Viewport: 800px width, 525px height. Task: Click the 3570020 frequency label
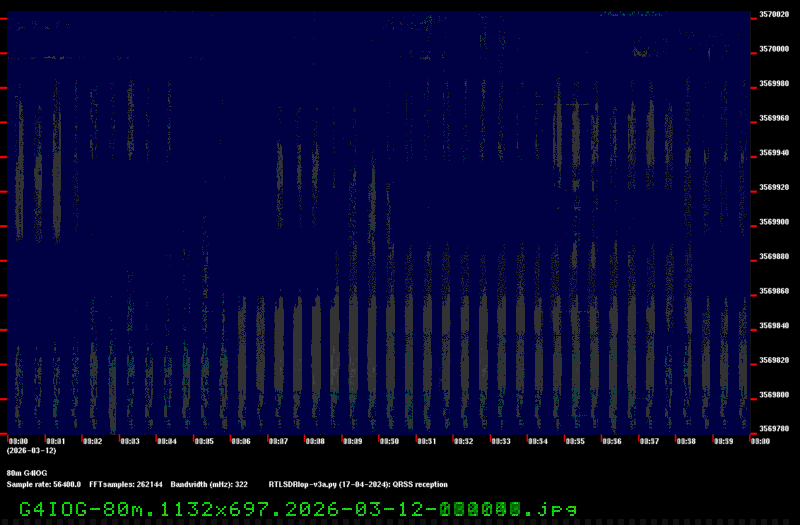click(774, 14)
